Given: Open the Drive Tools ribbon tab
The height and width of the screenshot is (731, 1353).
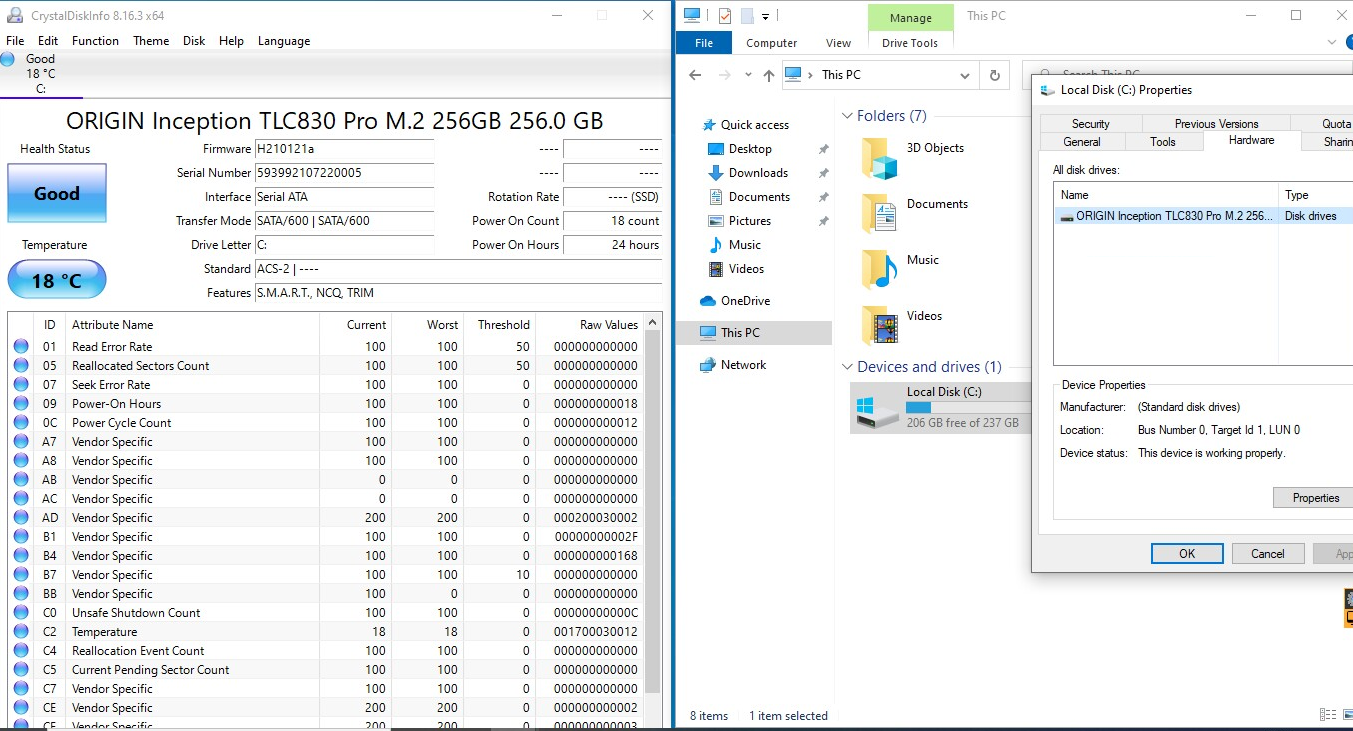Looking at the screenshot, I should 910,43.
